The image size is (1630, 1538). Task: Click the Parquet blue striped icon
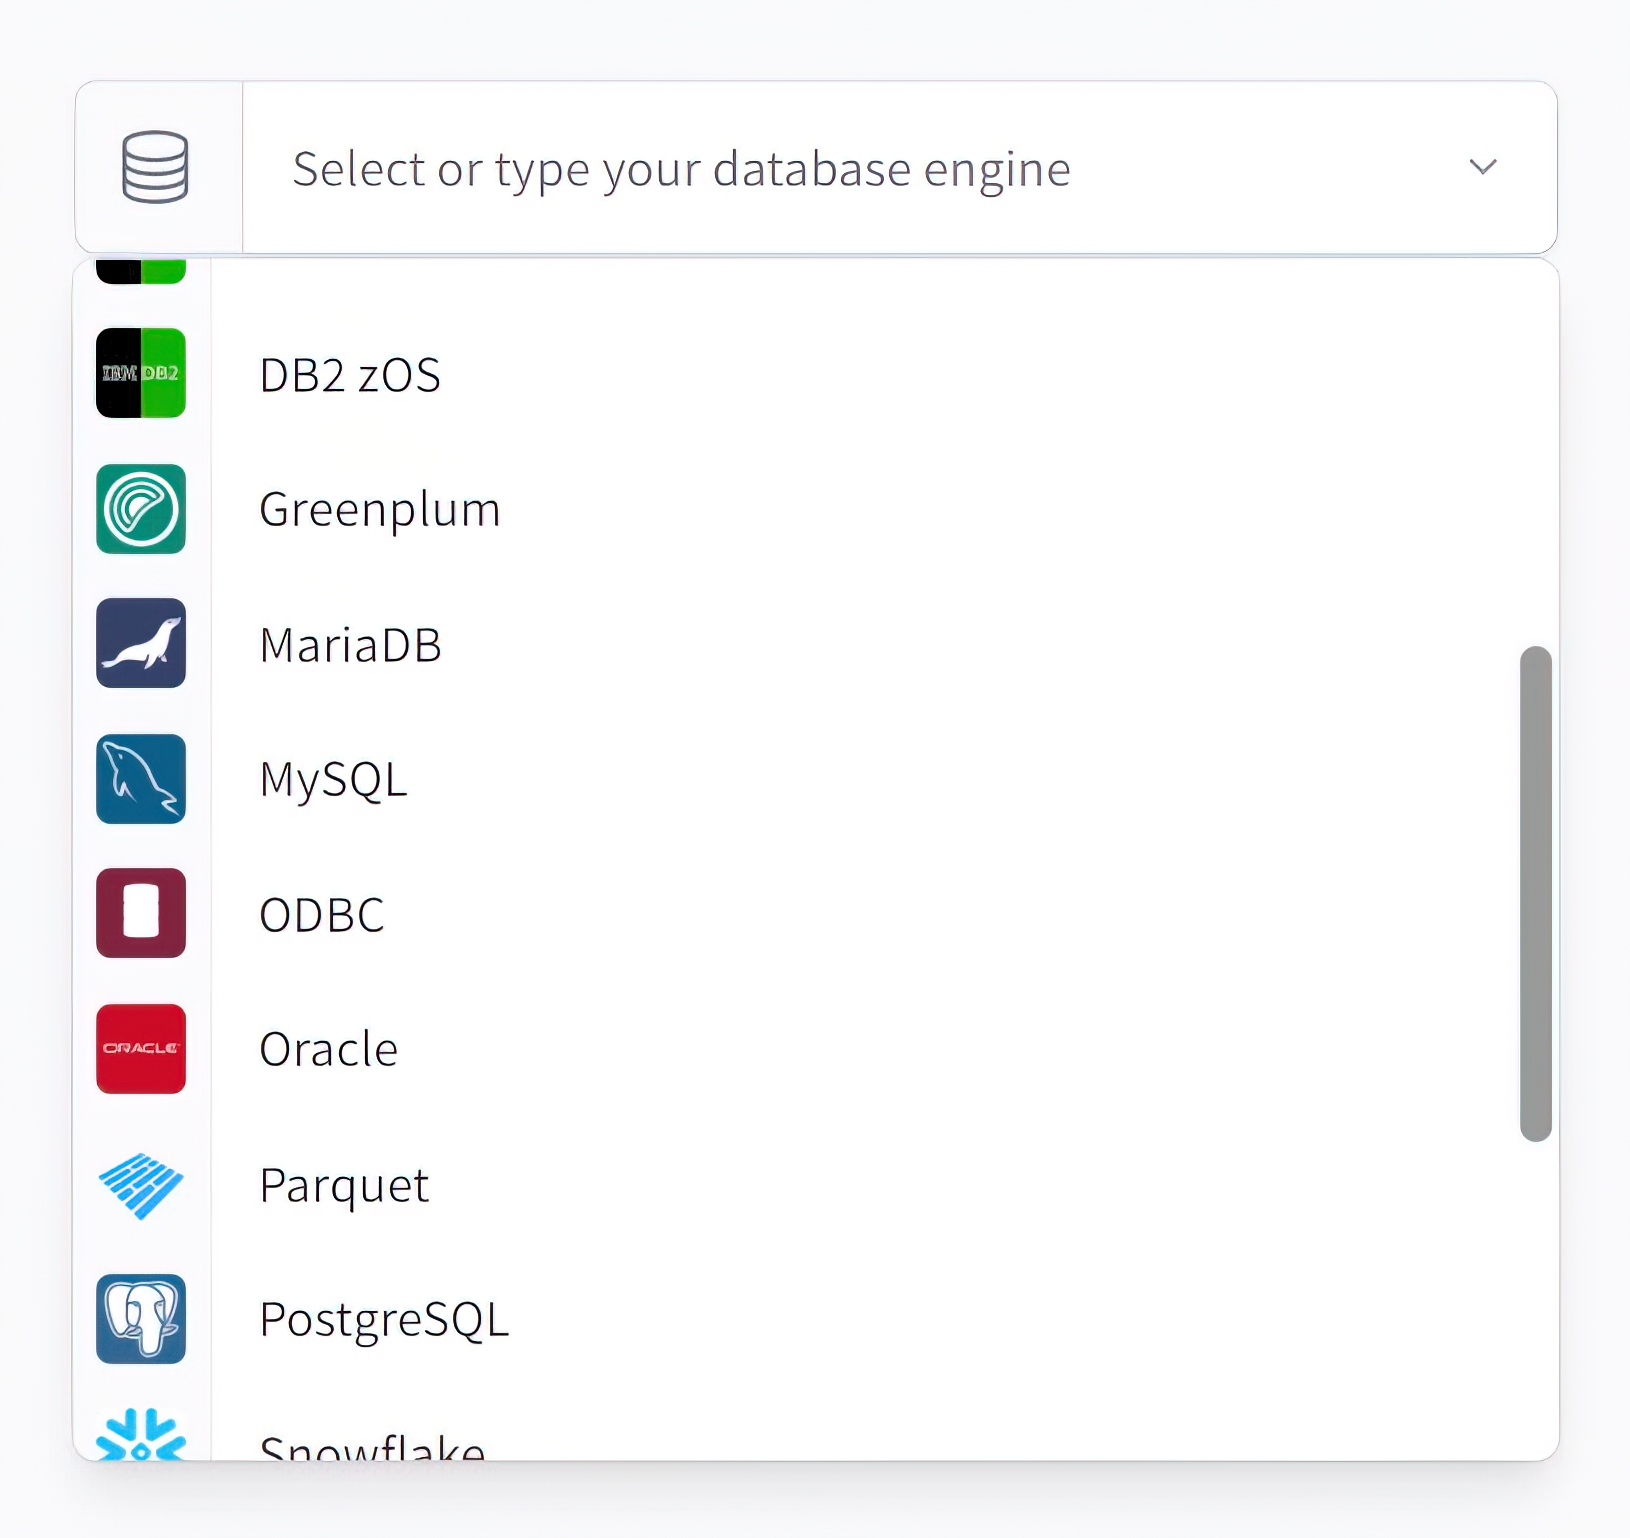(141, 1185)
